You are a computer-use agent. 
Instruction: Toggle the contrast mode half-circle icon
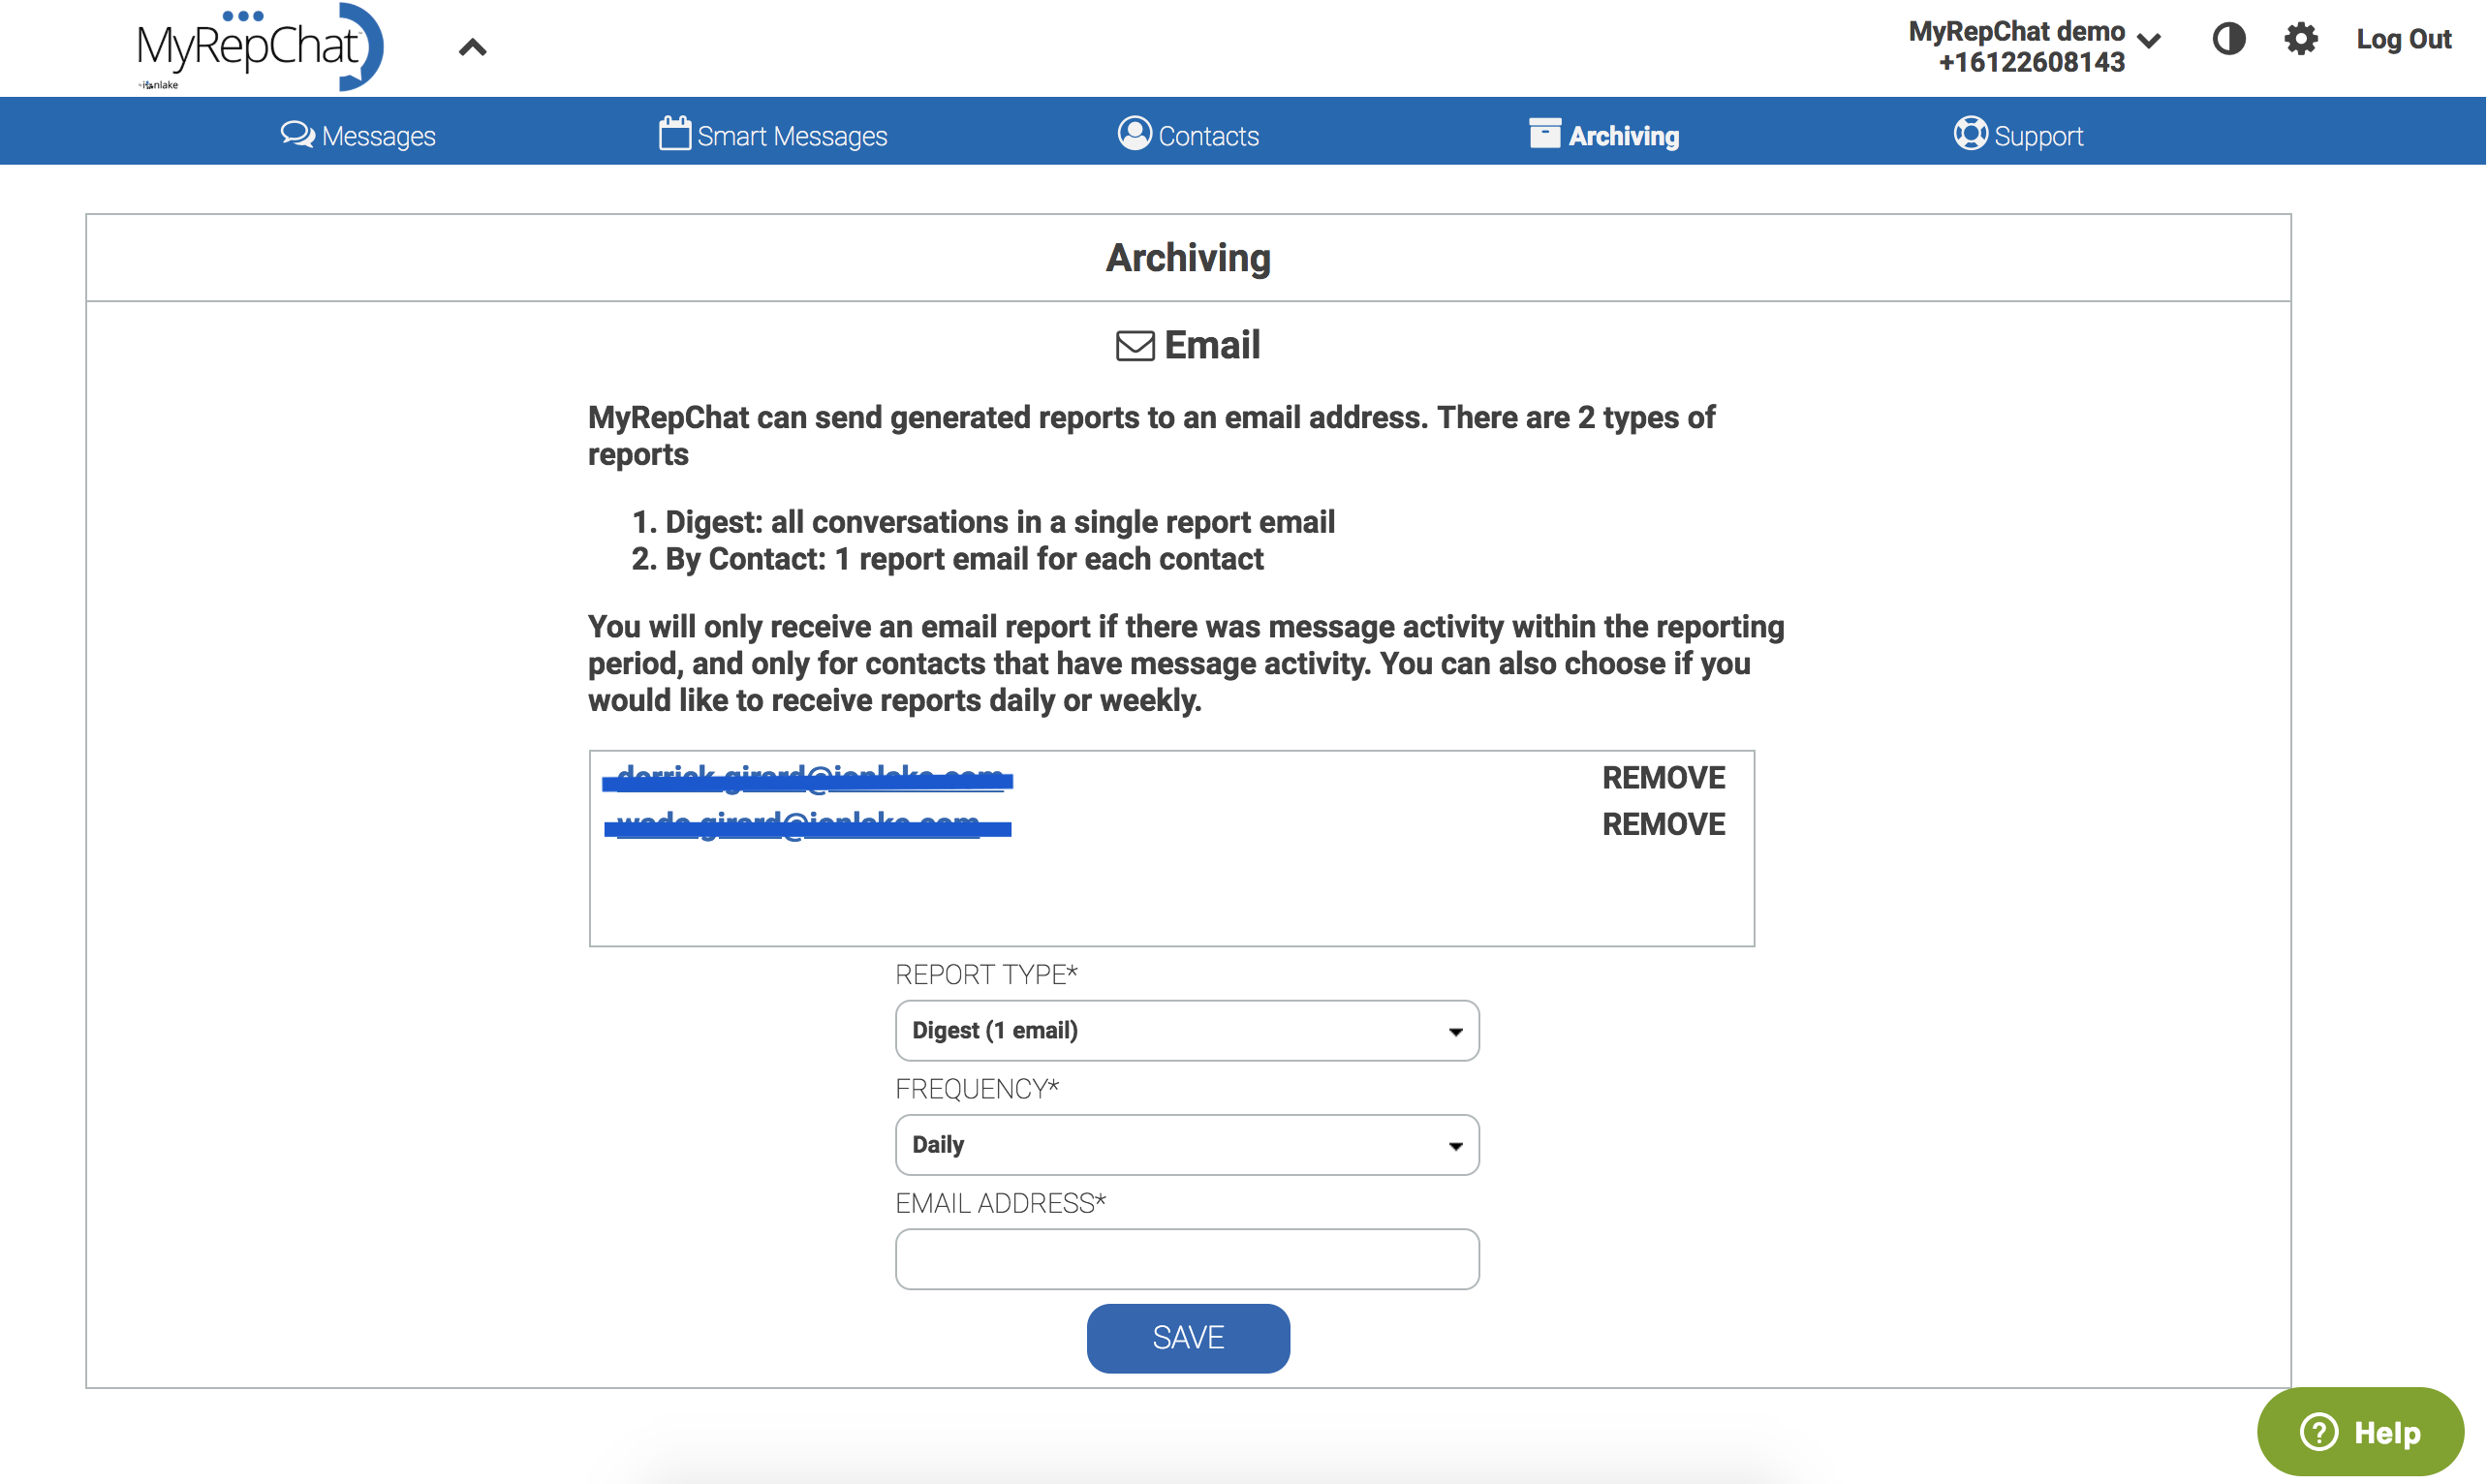click(x=2229, y=39)
